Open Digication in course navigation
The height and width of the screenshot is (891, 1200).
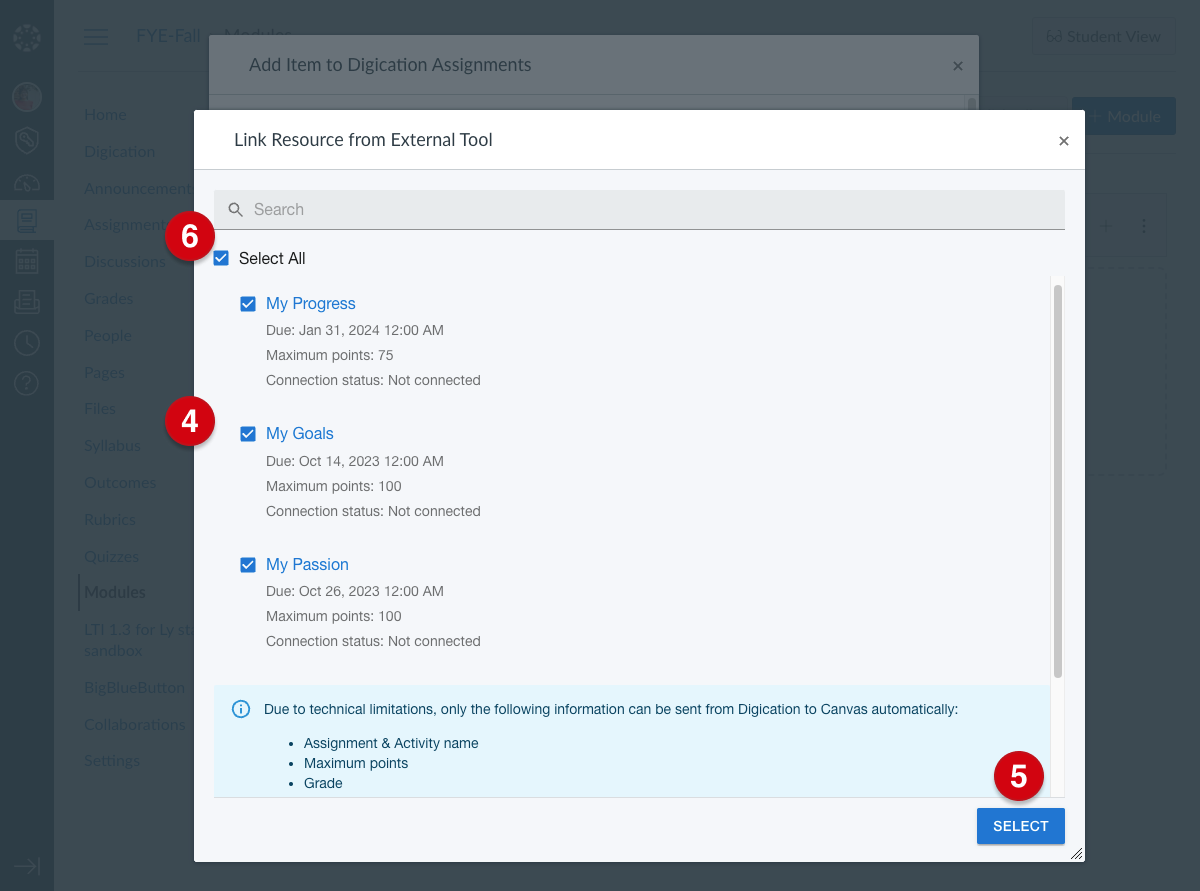[x=119, y=152]
